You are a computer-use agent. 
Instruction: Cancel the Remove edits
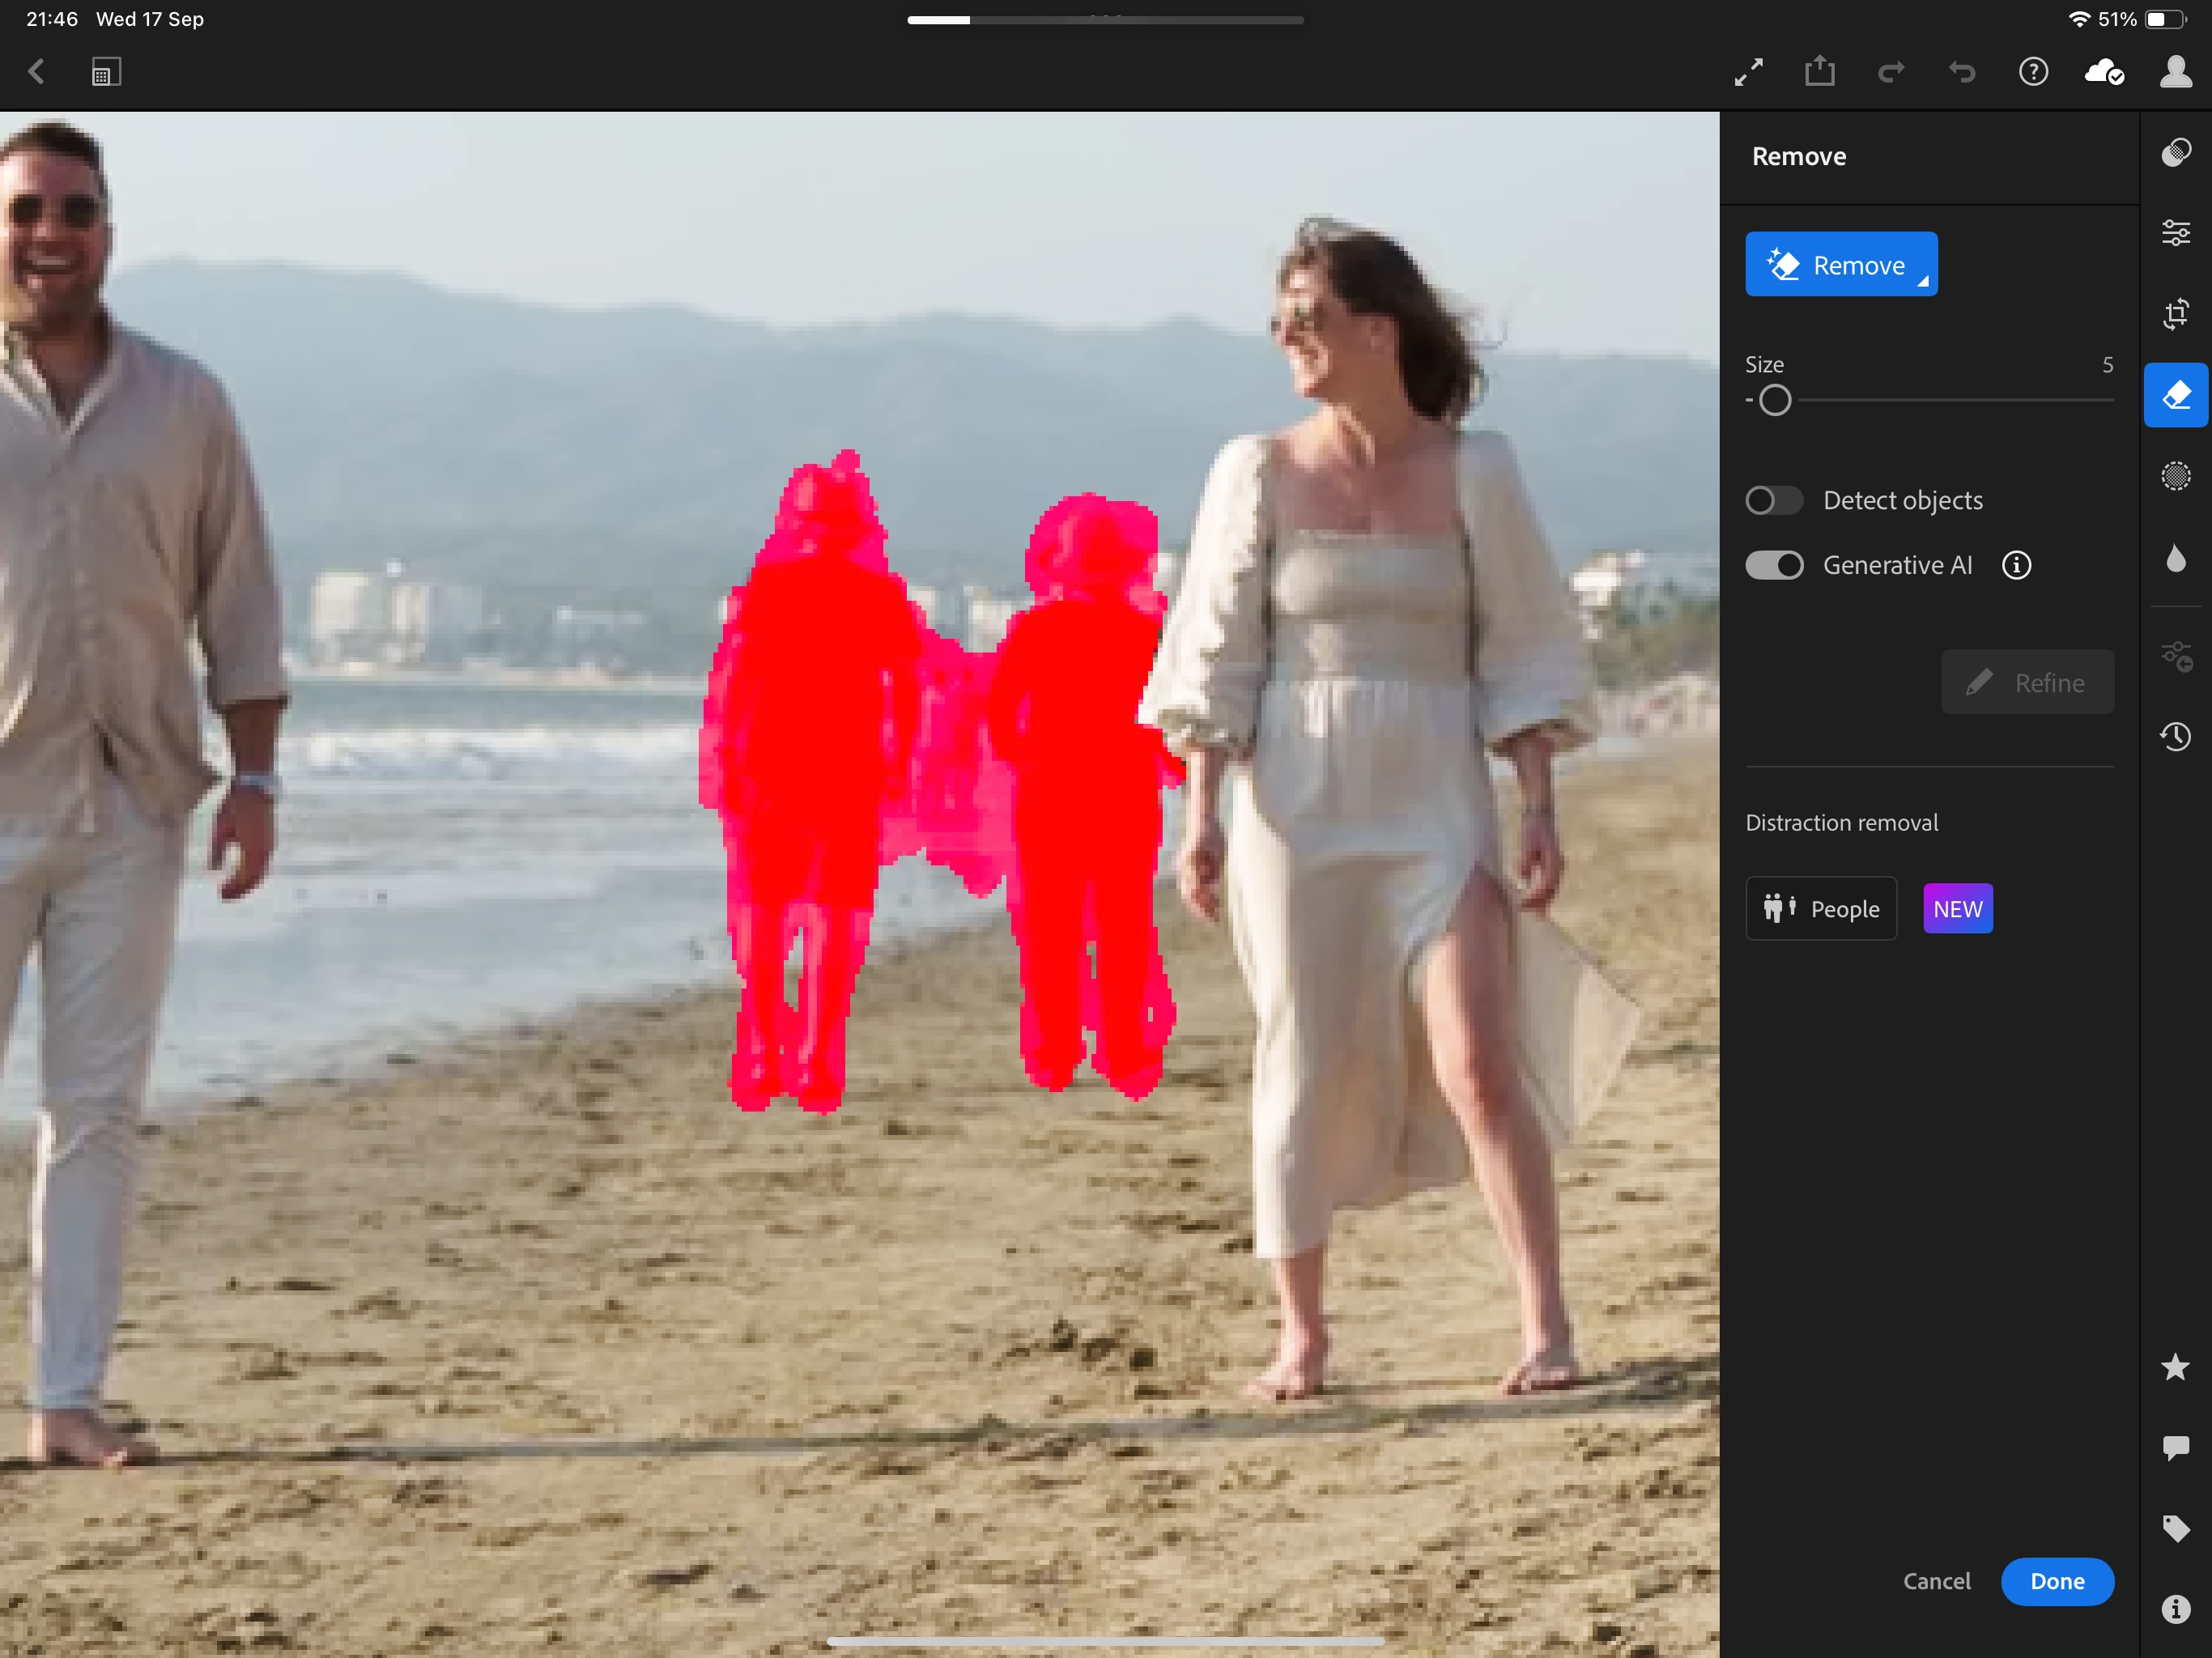(x=1936, y=1581)
